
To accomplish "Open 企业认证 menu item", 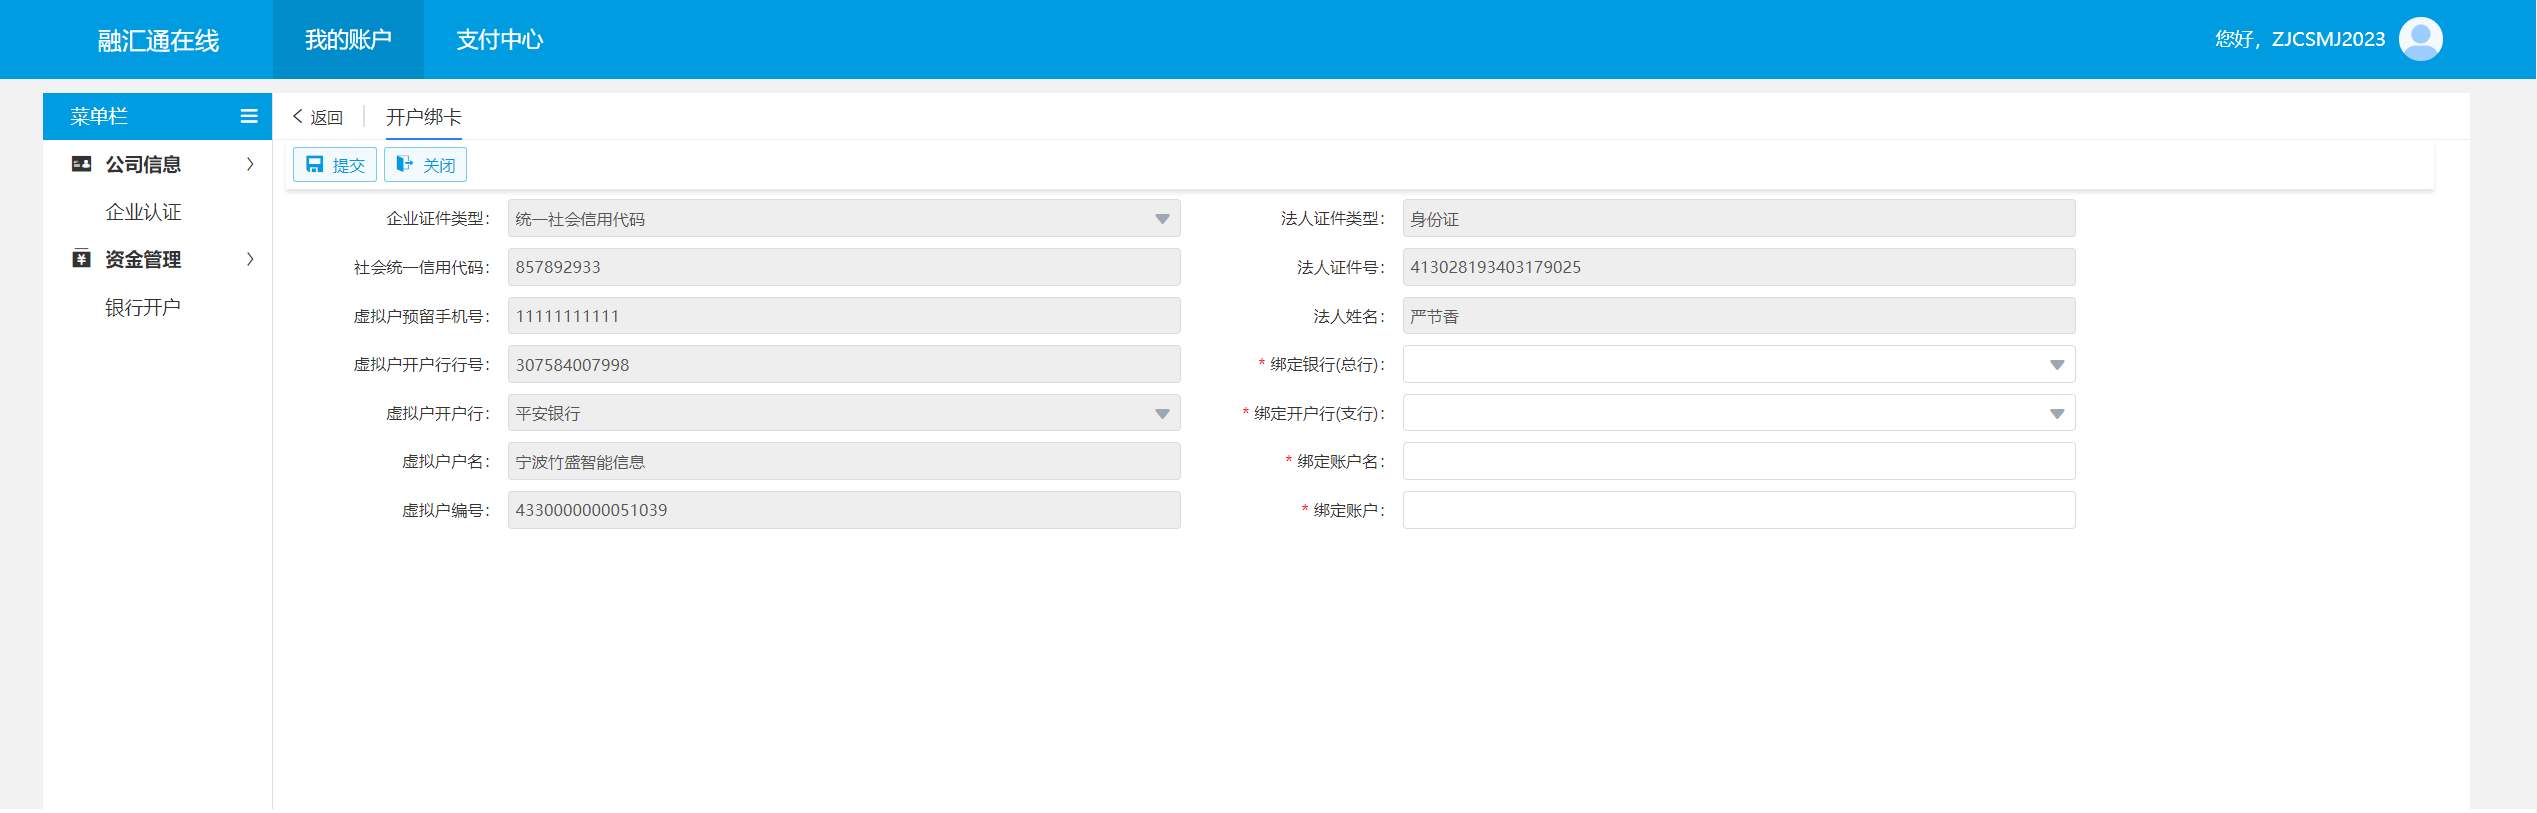I will [x=143, y=212].
